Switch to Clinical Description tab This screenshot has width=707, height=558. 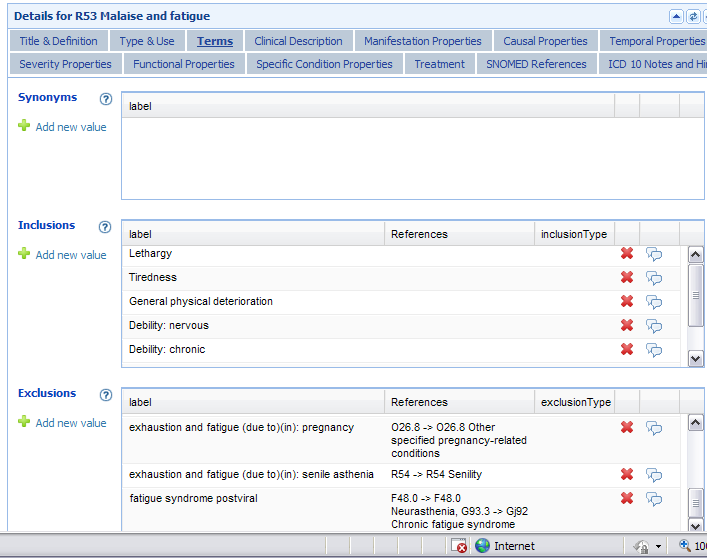tap(298, 41)
